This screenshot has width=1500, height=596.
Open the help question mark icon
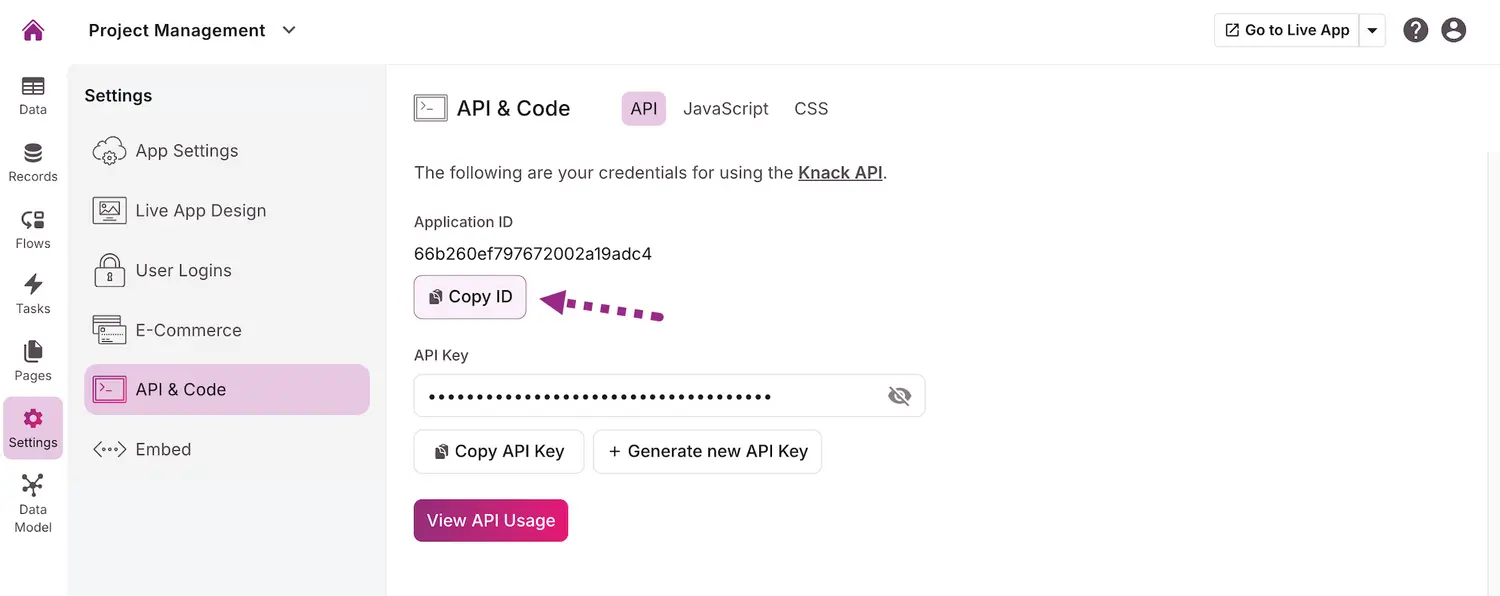(1415, 29)
